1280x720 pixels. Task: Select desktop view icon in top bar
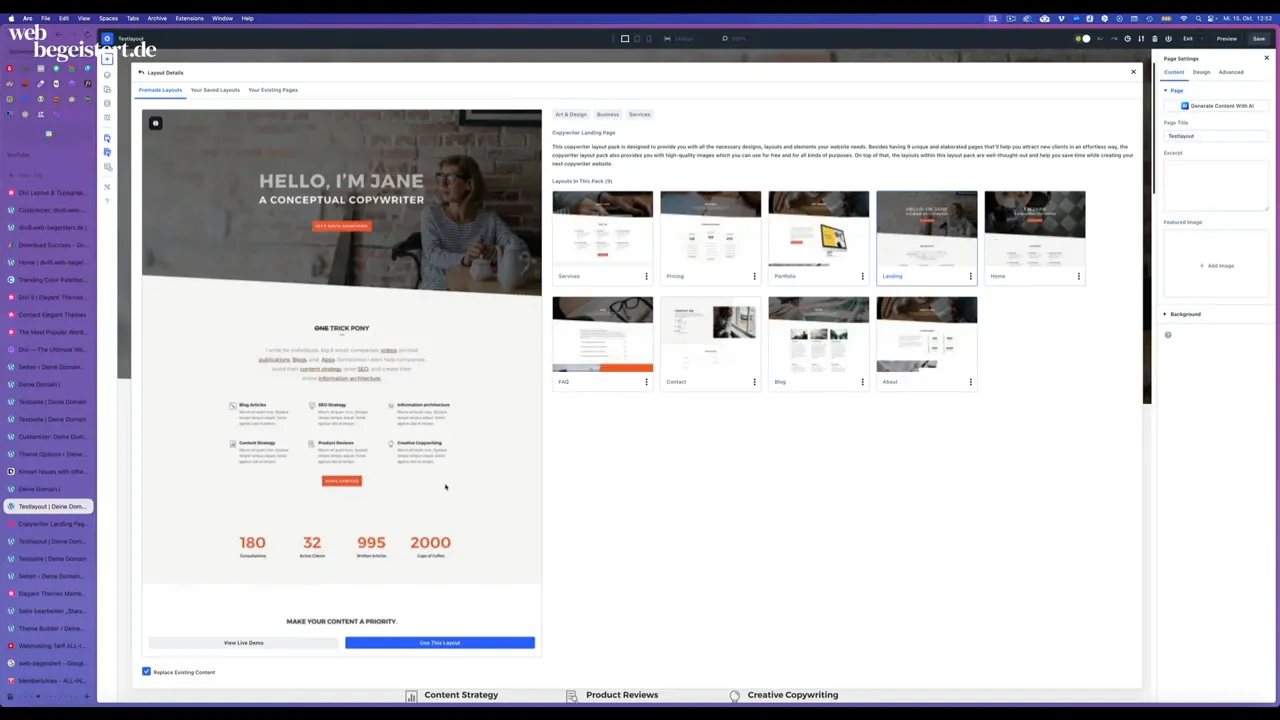point(625,39)
